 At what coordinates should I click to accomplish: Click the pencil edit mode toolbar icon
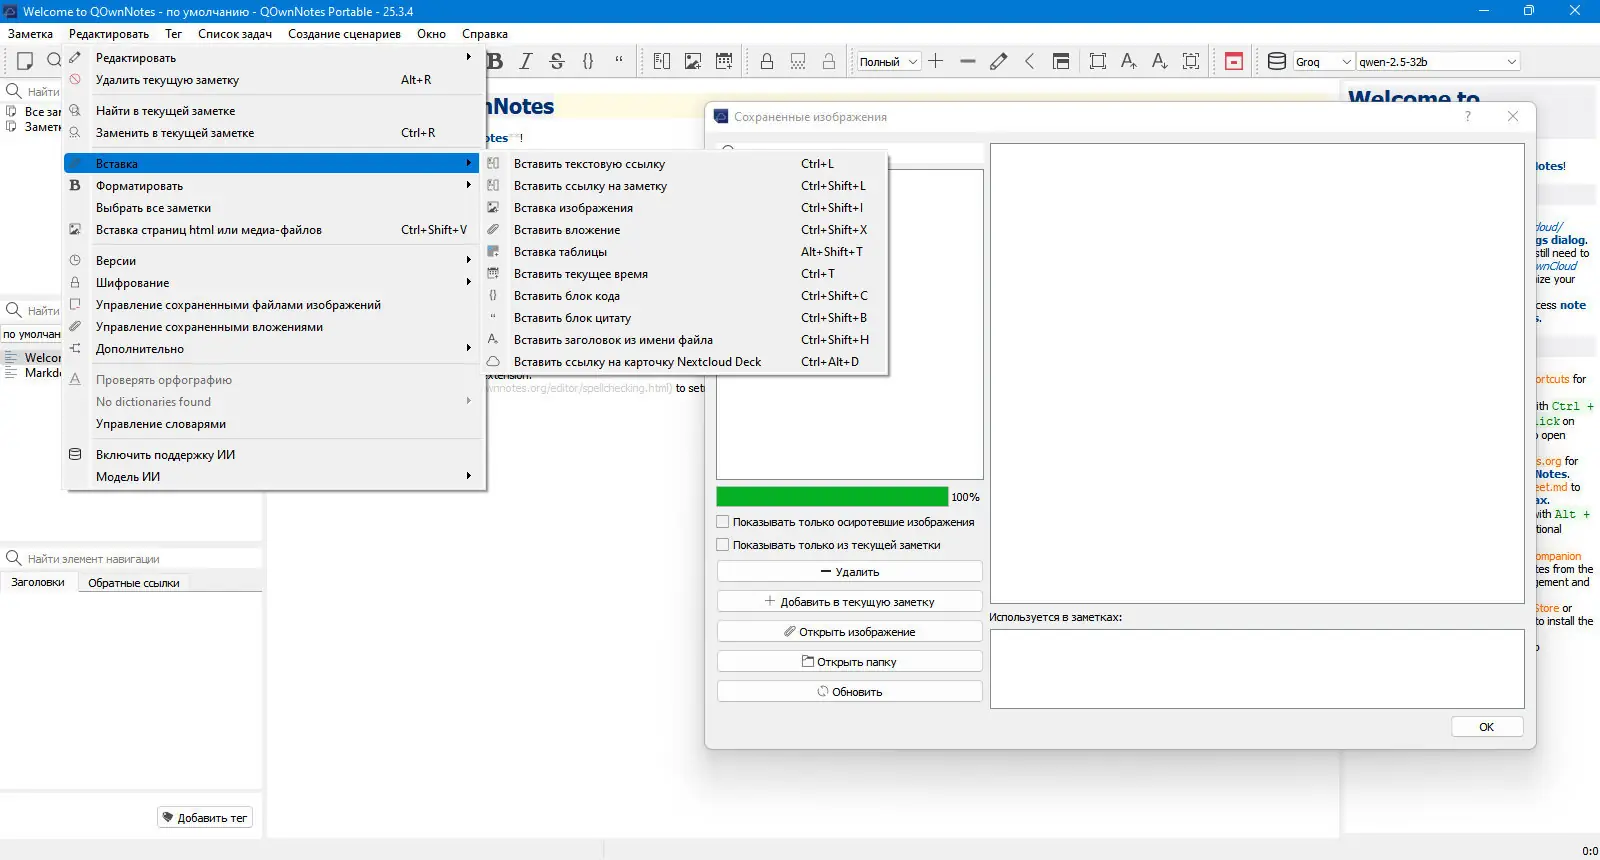(x=998, y=61)
